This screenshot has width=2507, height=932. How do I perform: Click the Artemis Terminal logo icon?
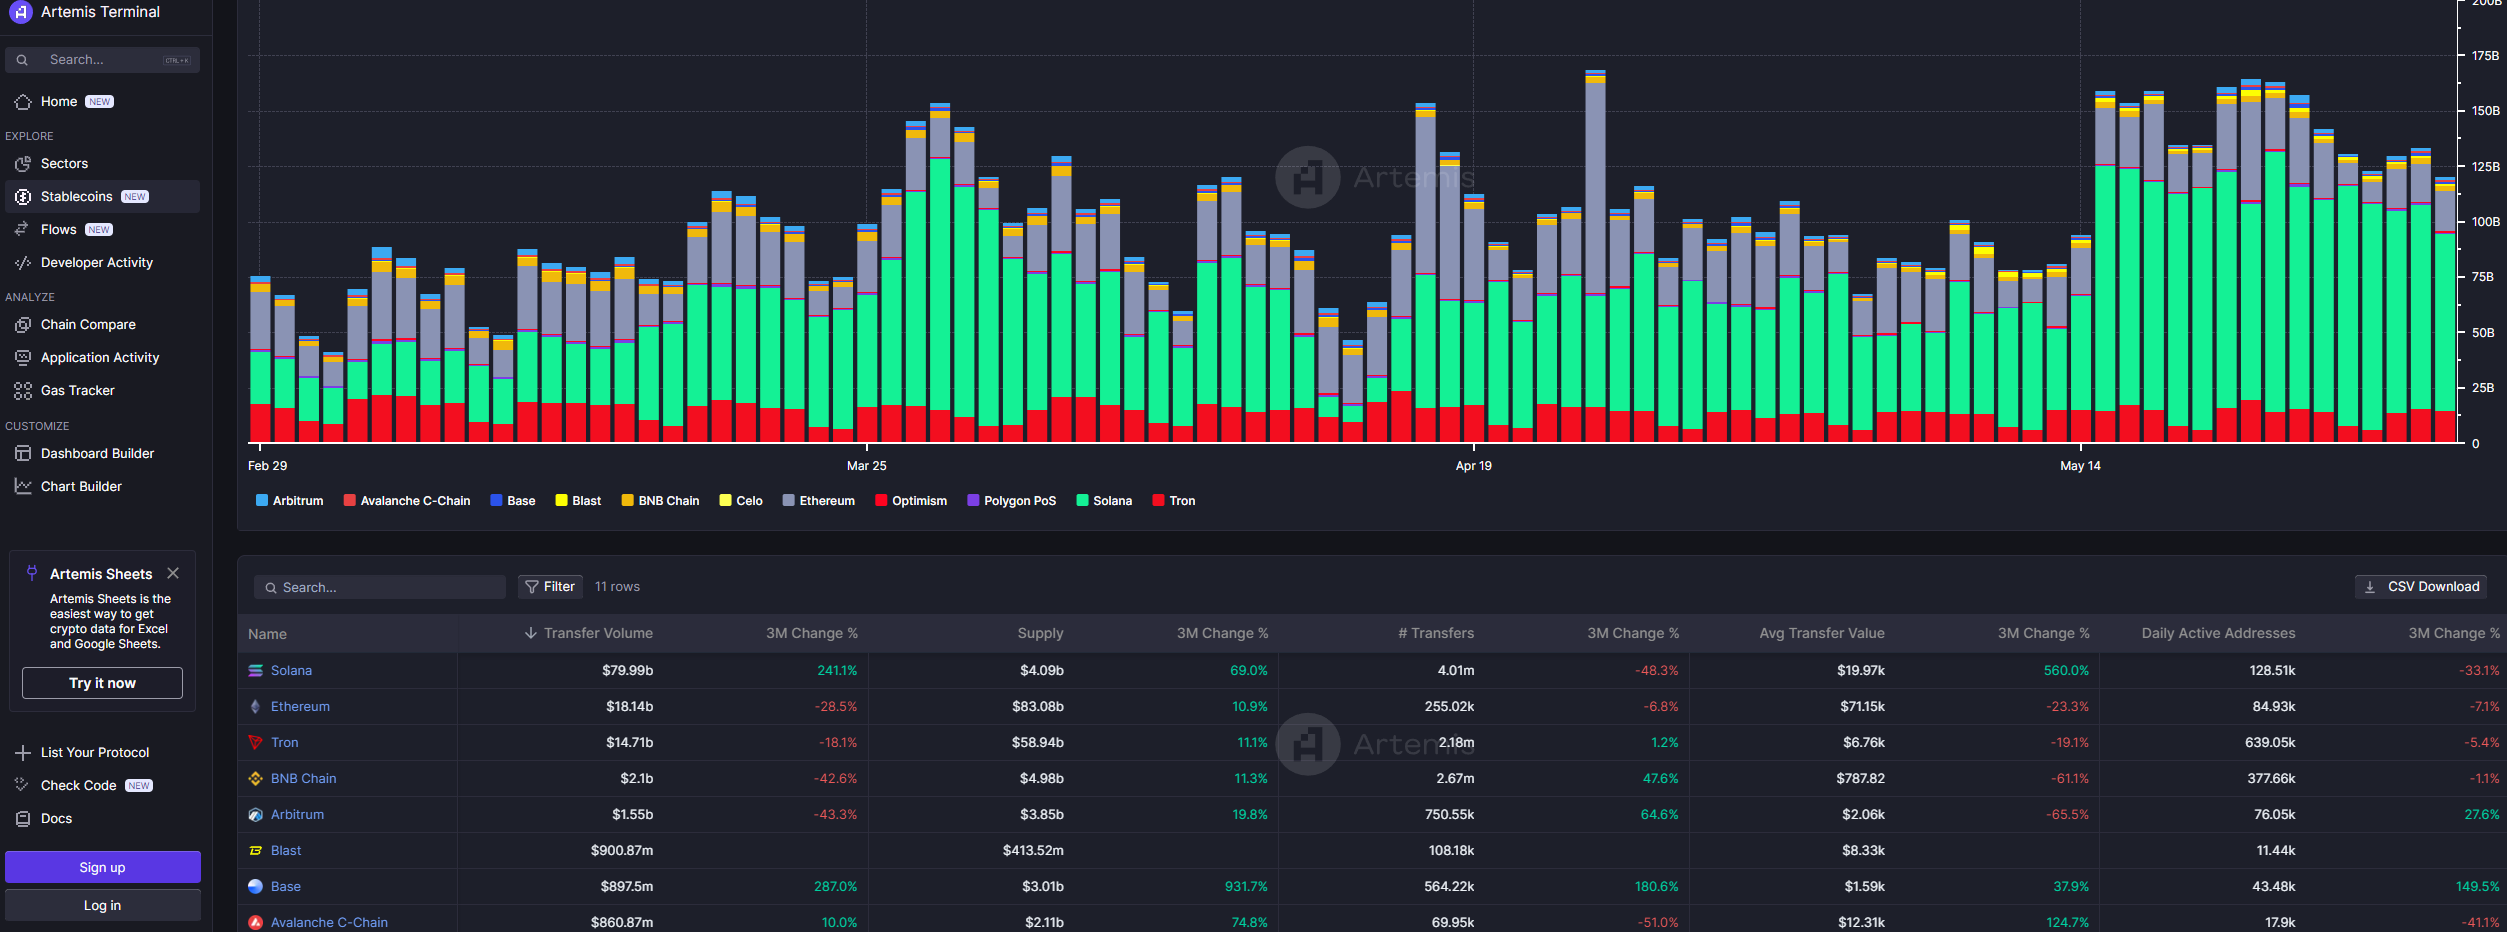pos(20,12)
